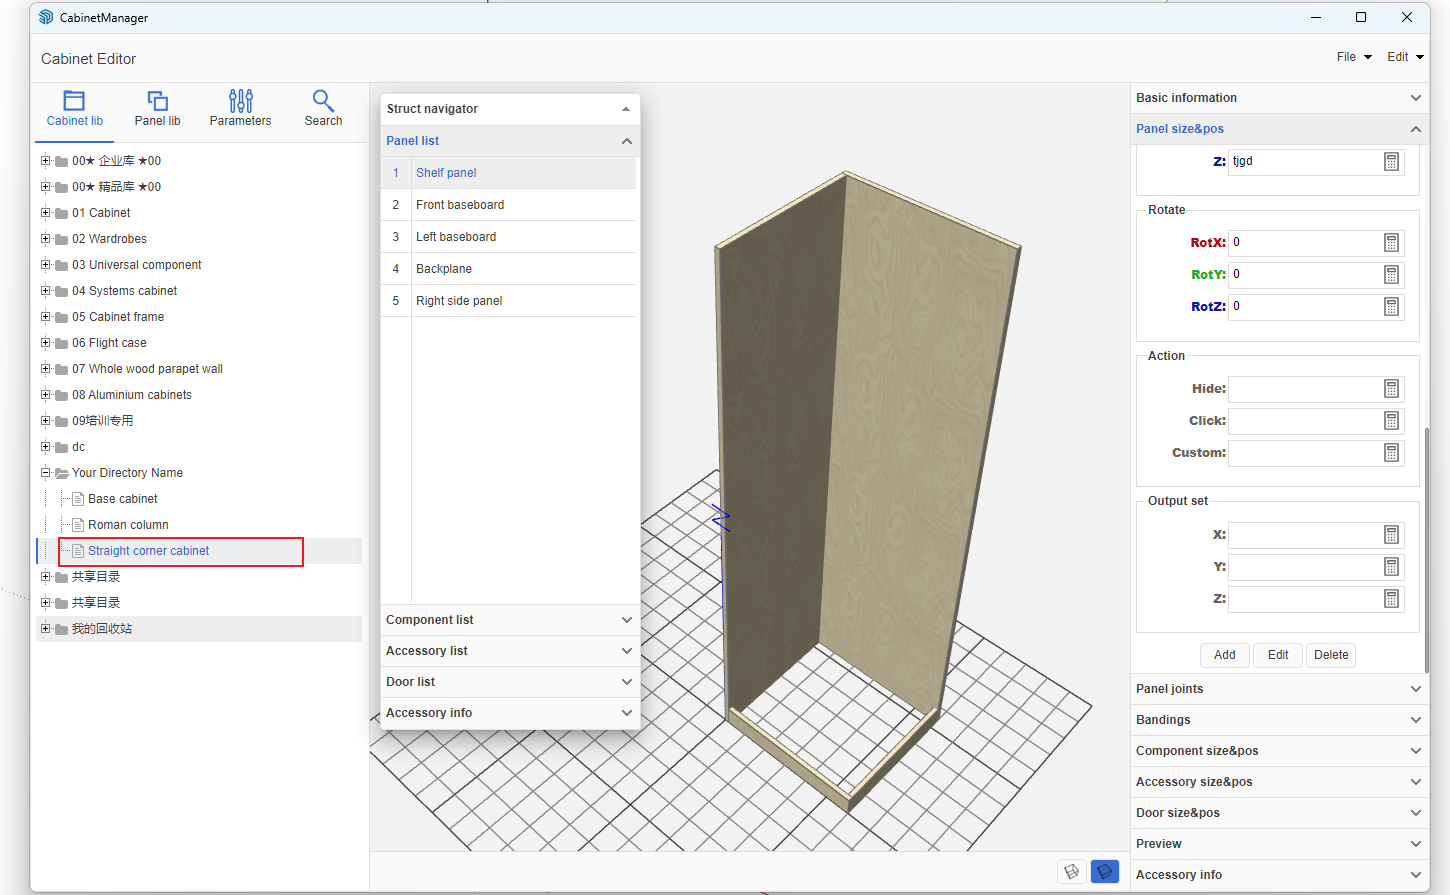Open the Parameters panel
Screen dimensions: 1450x895
(x=240, y=109)
